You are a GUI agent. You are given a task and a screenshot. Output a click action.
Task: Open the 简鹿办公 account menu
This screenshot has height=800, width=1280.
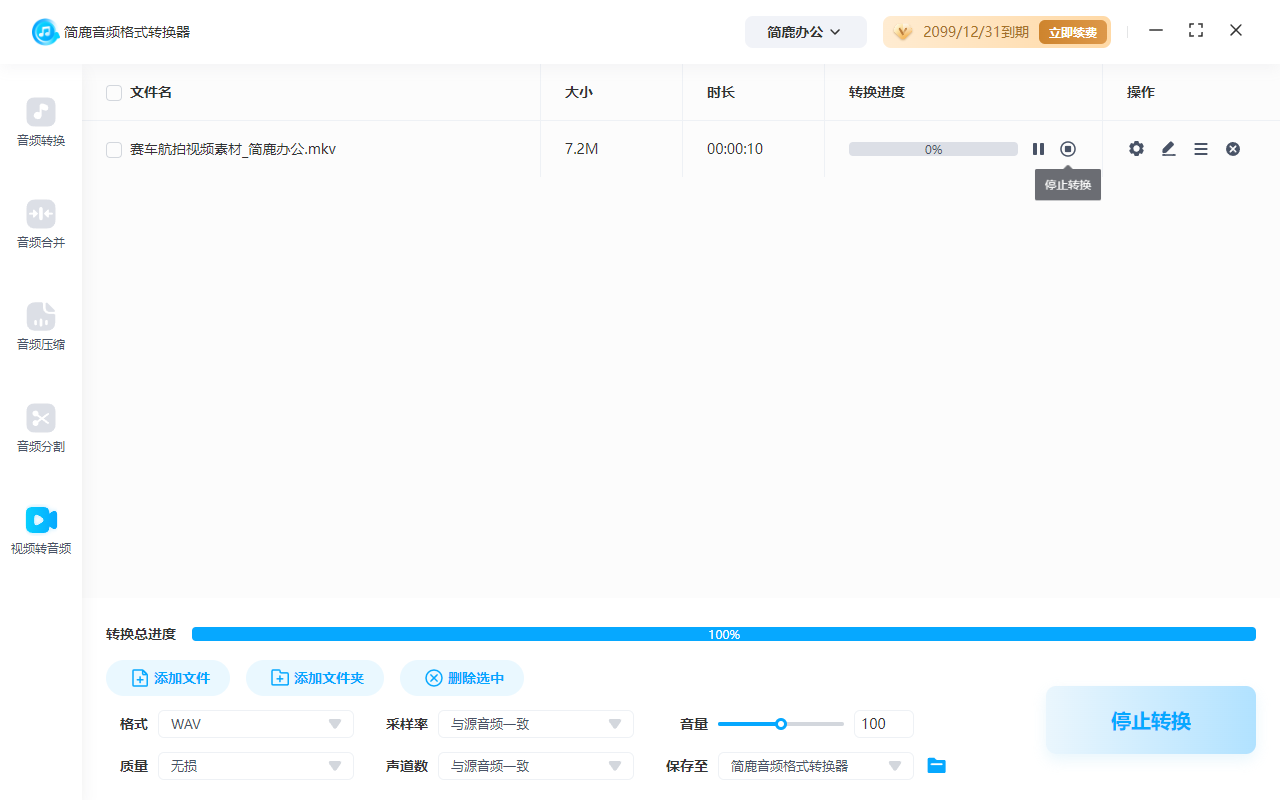(805, 31)
